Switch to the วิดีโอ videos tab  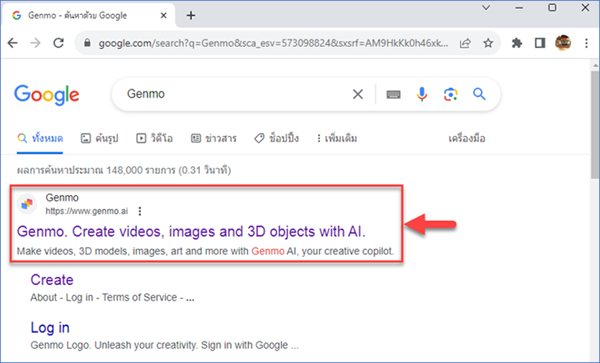click(155, 138)
